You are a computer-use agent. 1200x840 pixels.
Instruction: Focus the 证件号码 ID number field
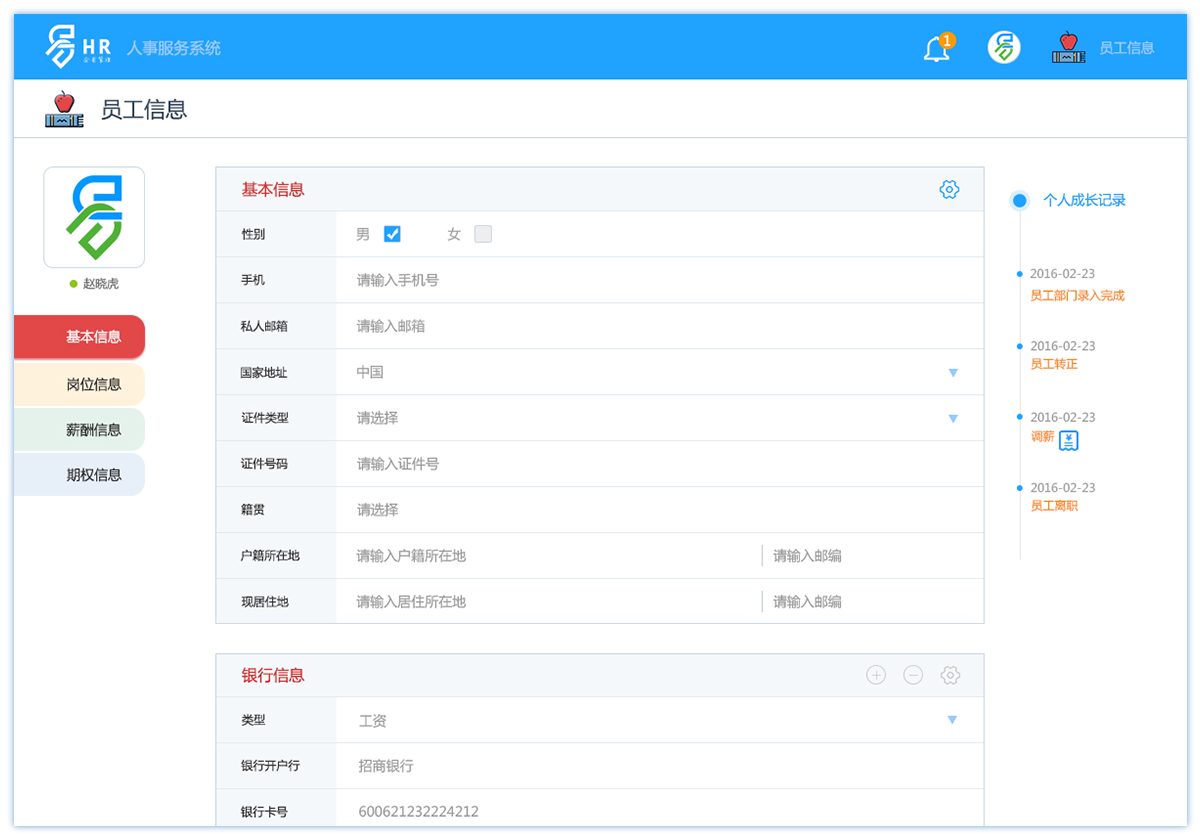660,464
